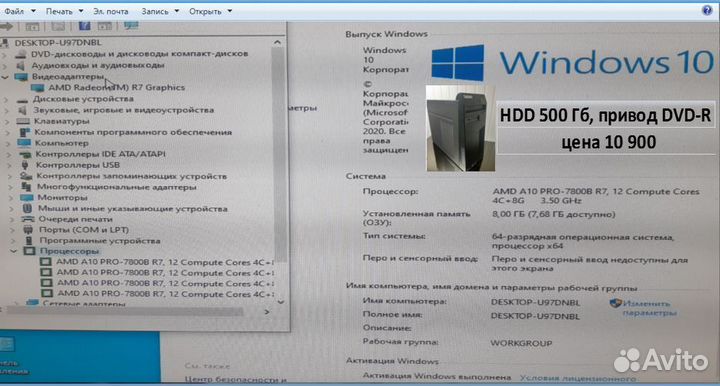Click the Порты (COM и LPT) icon
This screenshot has width=720, height=386.
point(28,229)
